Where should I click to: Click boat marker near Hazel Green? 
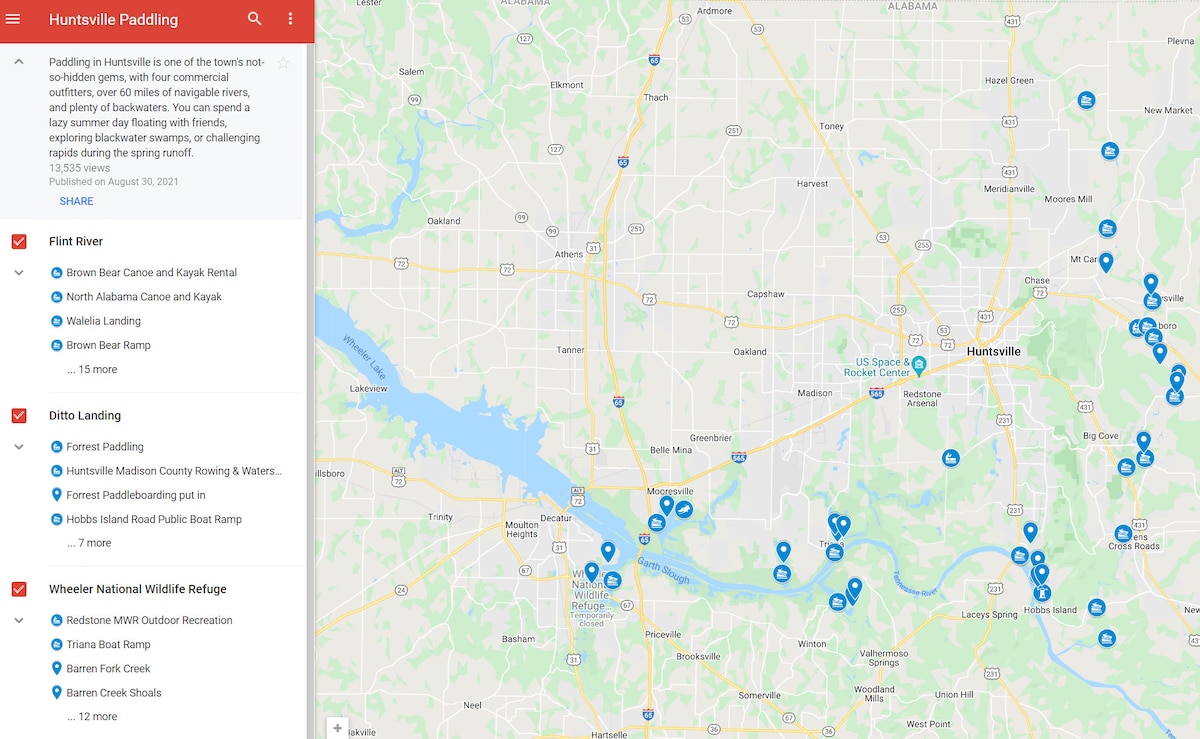1086,100
